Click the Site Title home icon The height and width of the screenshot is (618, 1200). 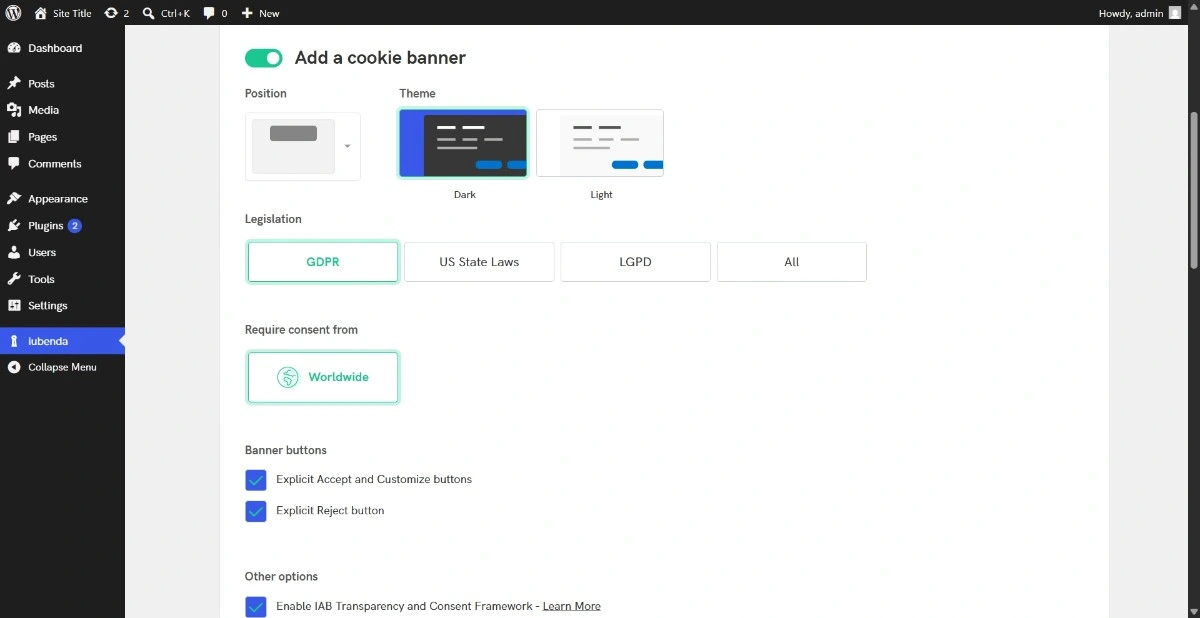tap(40, 13)
